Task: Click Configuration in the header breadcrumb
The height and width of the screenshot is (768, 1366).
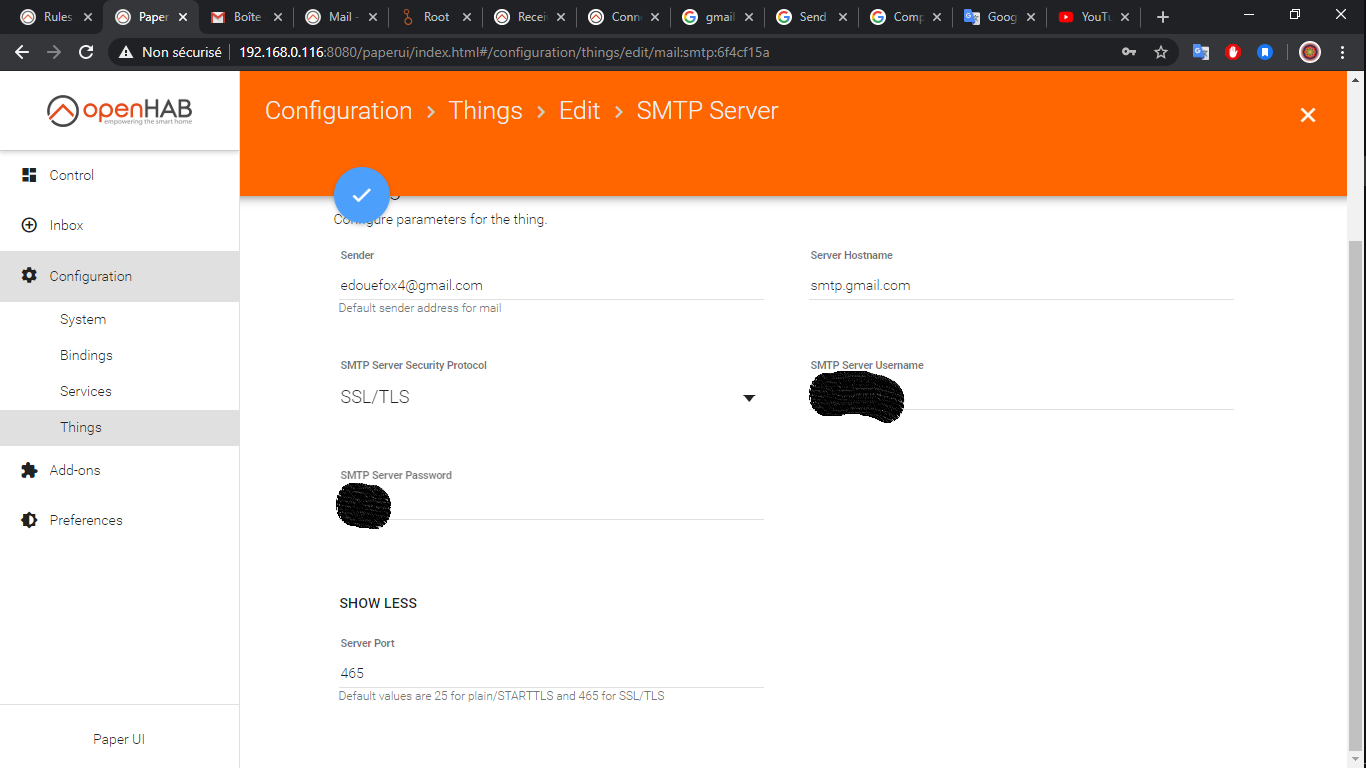Action: tap(338, 111)
